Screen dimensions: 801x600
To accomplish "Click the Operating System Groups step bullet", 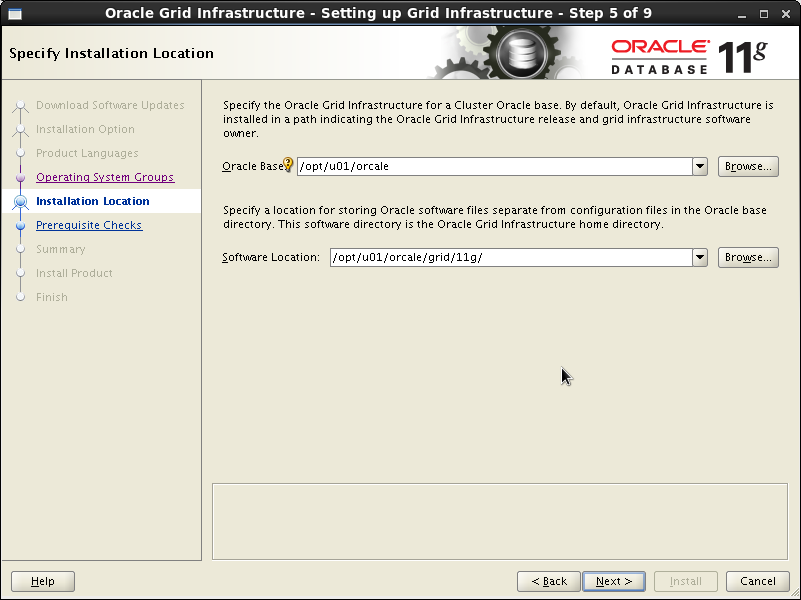I will coord(20,178).
